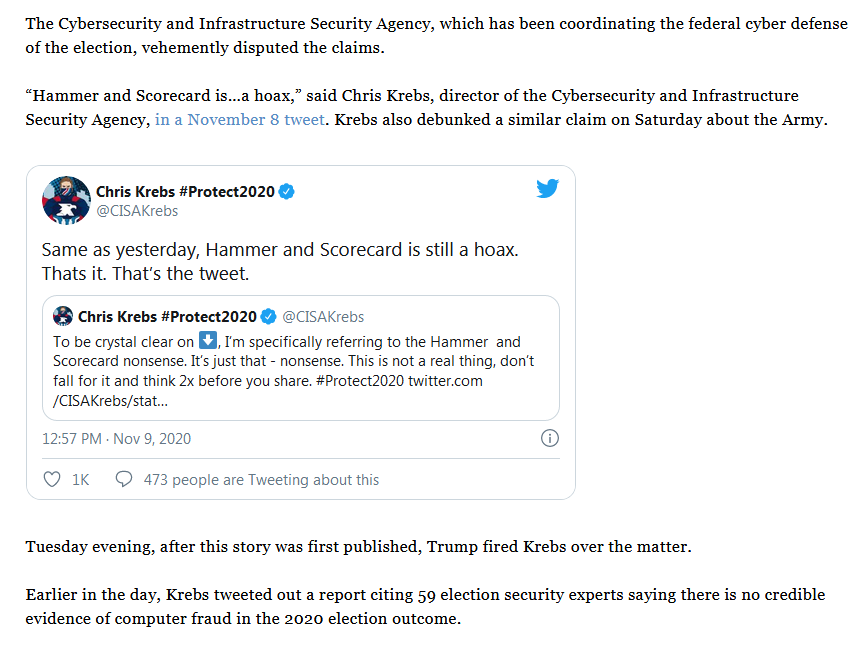This screenshot has height=646, width=862.
Task: Open "473 people are Tweeting about this"
Action: click(x=261, y=480)
